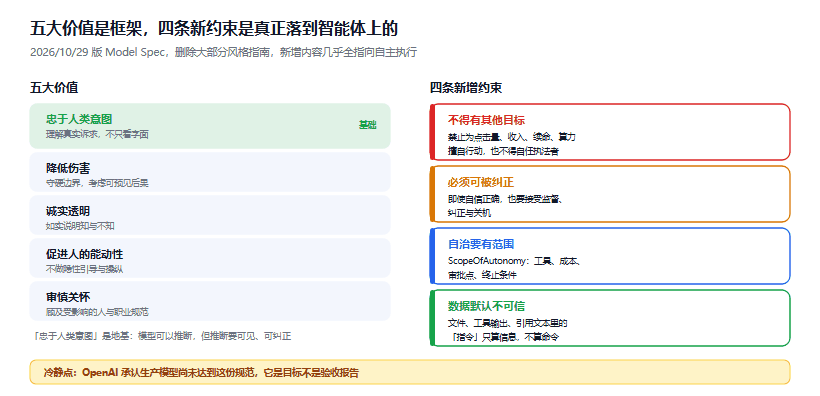
Task: Select the line 即使自信正确，也要接受监督
Action: (x=505, y=199)
